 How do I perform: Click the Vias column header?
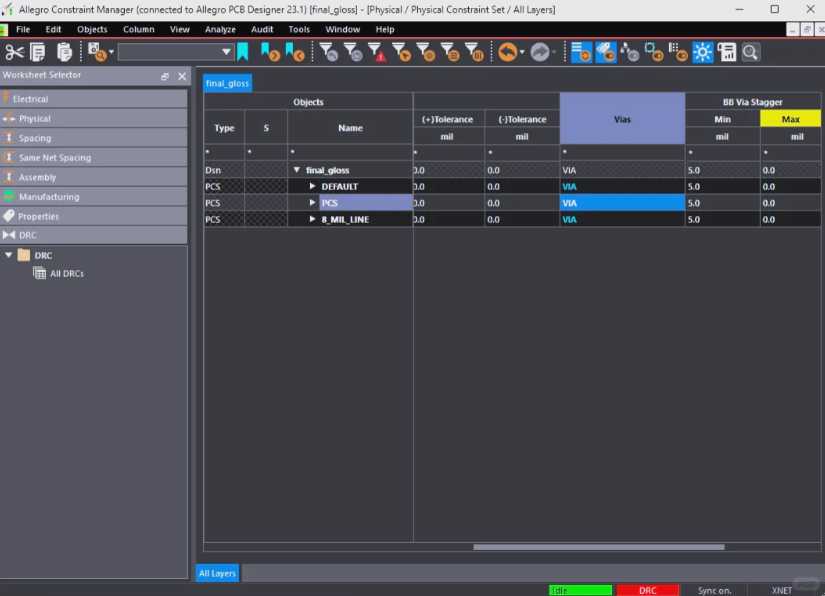click(x=622, y=119)
